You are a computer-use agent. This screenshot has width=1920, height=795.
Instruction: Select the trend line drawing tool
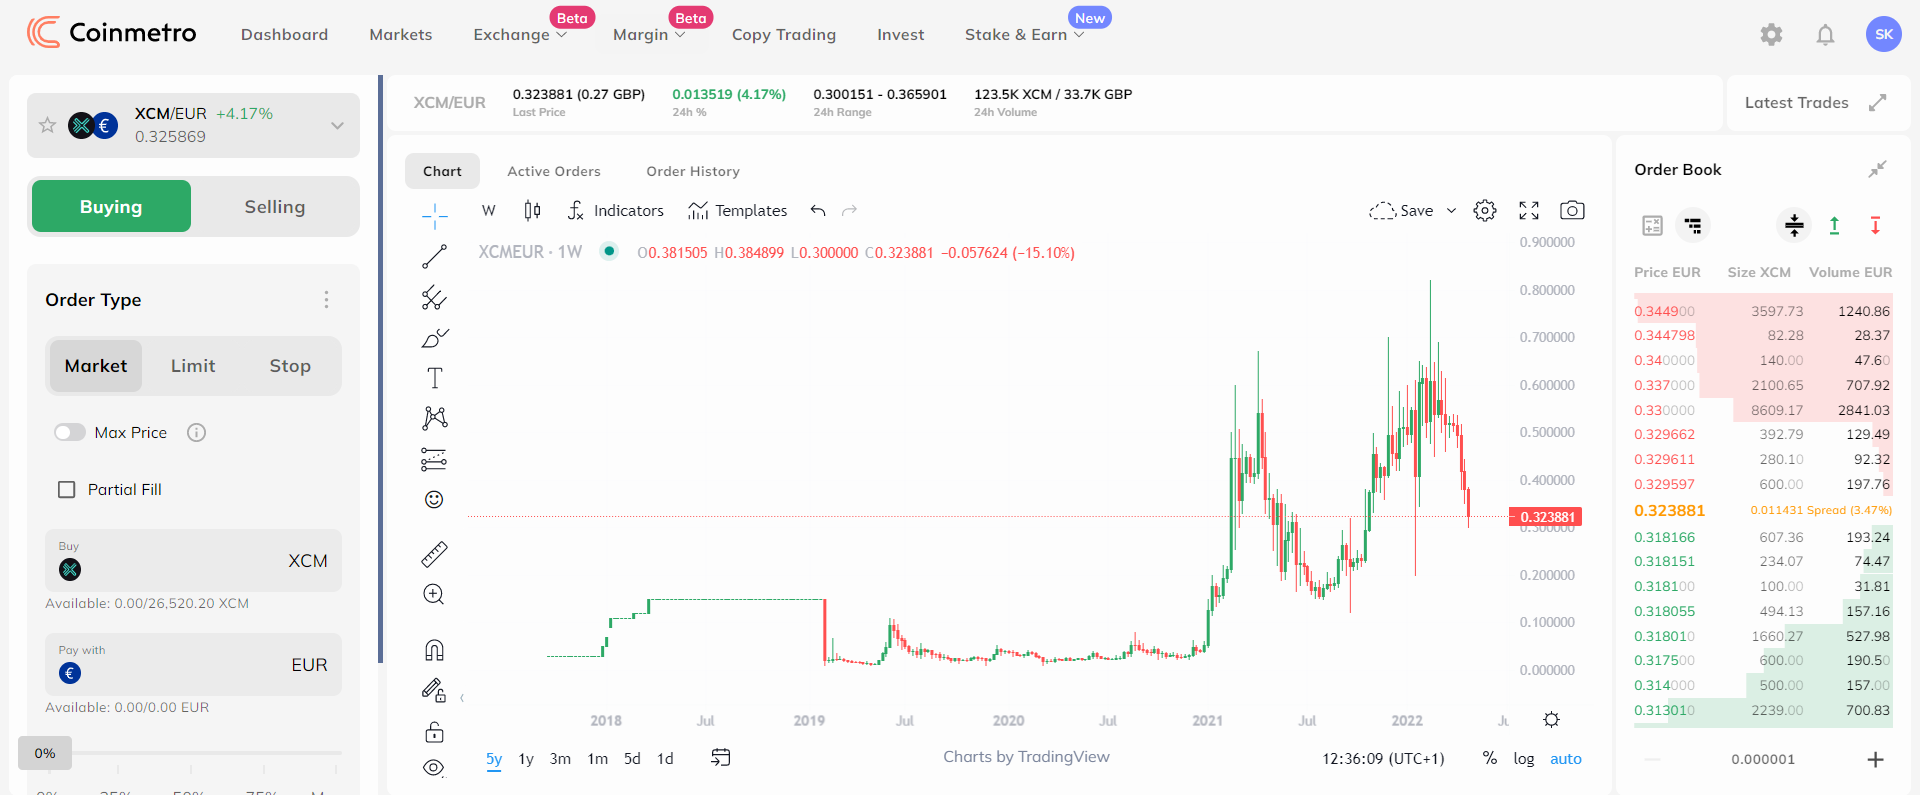coord(434,257)
